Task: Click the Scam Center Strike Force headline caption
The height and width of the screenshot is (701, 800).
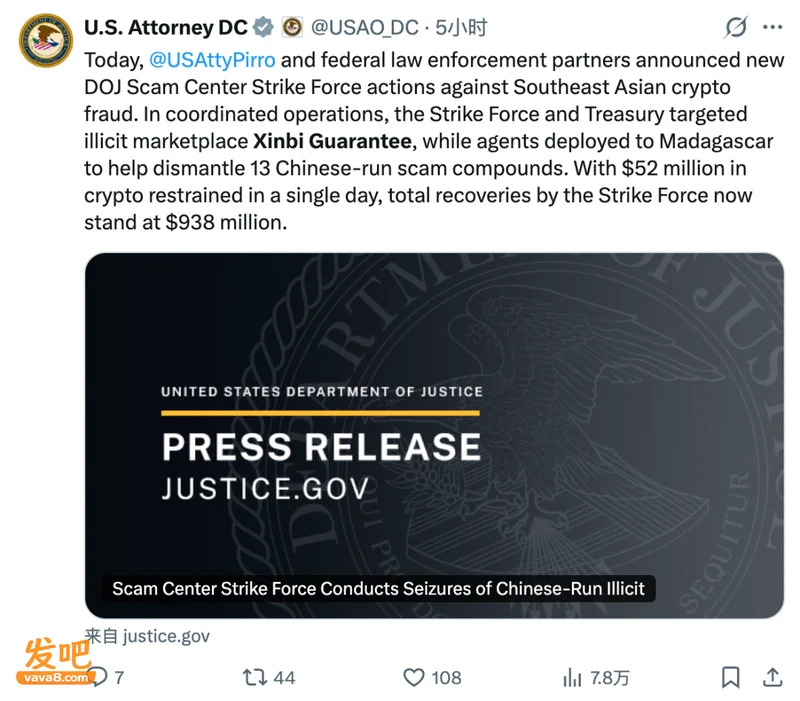Action: (x=378, y=589)
